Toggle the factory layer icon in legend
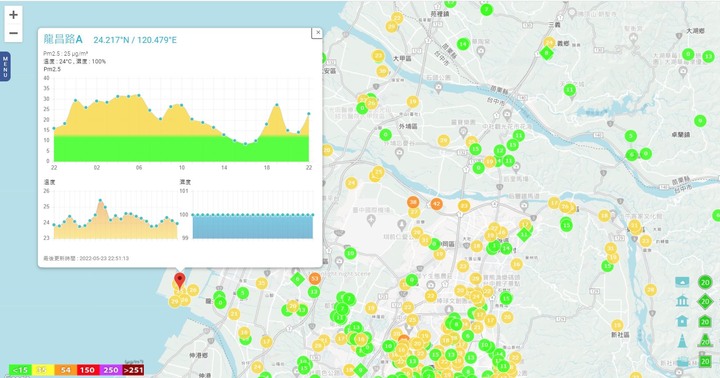This screenshot has width=720, height=378. pyautogui.click(x=682, y=361)
